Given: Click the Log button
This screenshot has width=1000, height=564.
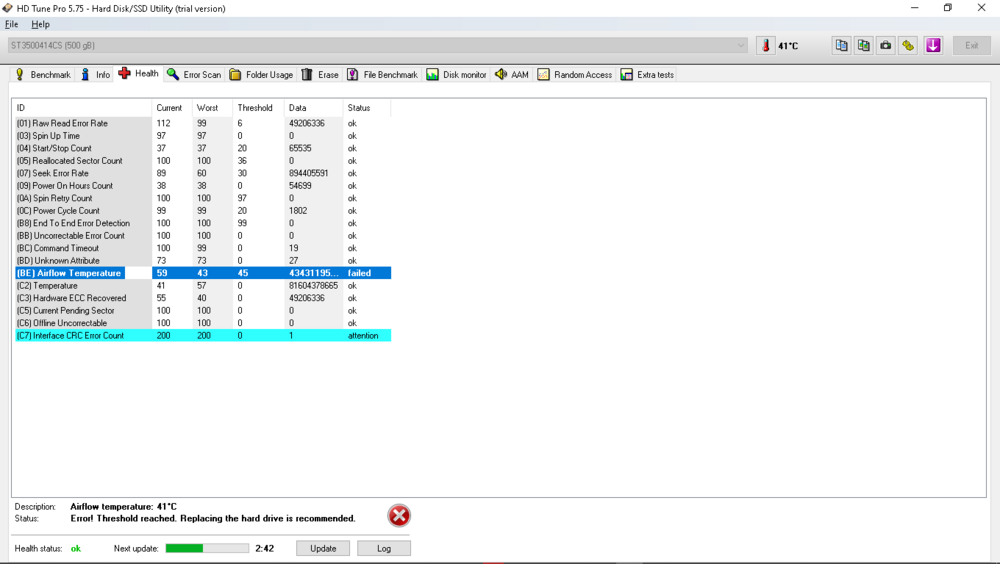Looking at the screenshot, I should 384,548.
